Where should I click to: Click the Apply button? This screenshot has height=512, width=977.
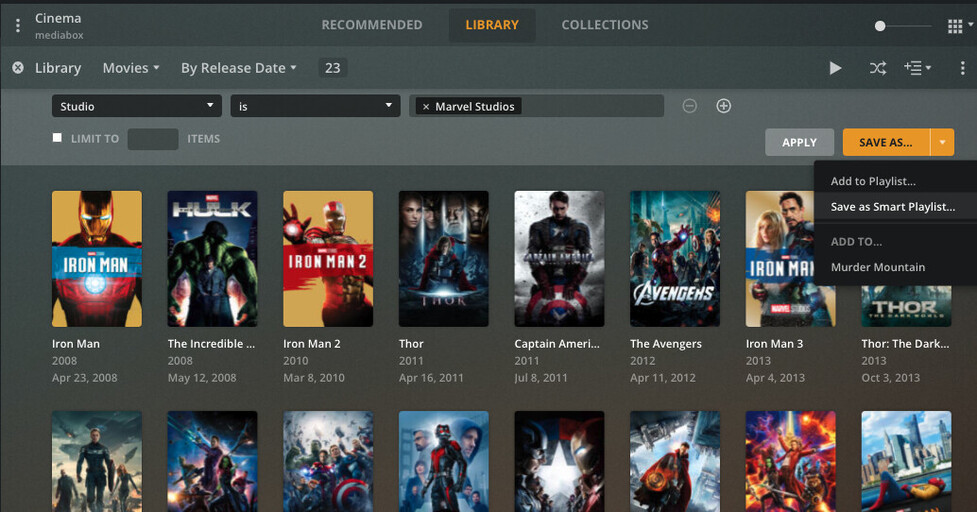click(x=799, y=142)
